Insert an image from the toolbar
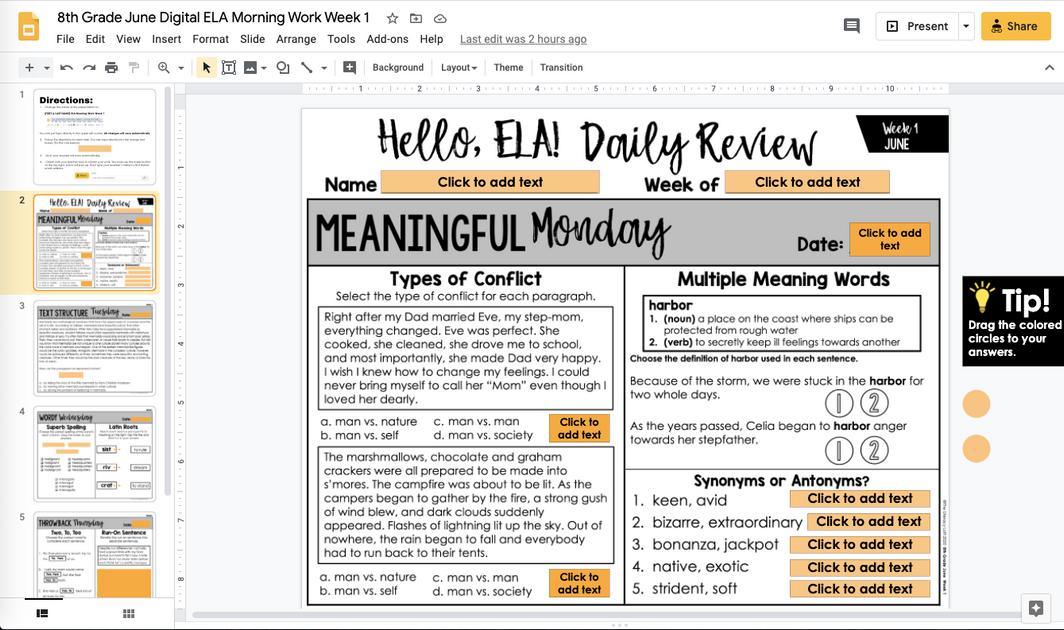The image size is (1064, 630). click(x=252, y=67)
